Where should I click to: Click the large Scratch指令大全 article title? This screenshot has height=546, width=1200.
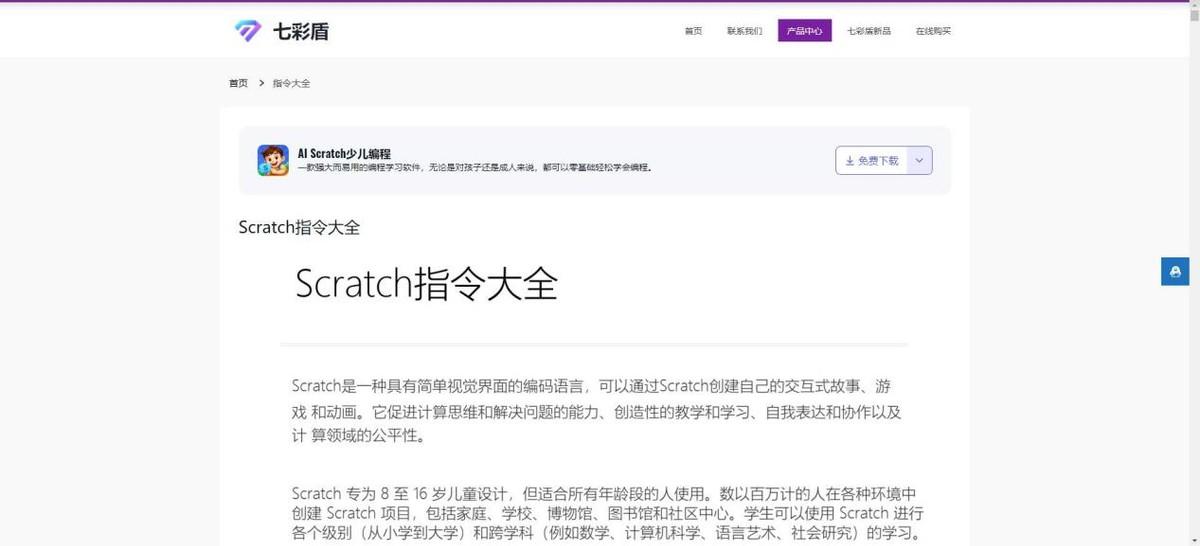point(426,284)
